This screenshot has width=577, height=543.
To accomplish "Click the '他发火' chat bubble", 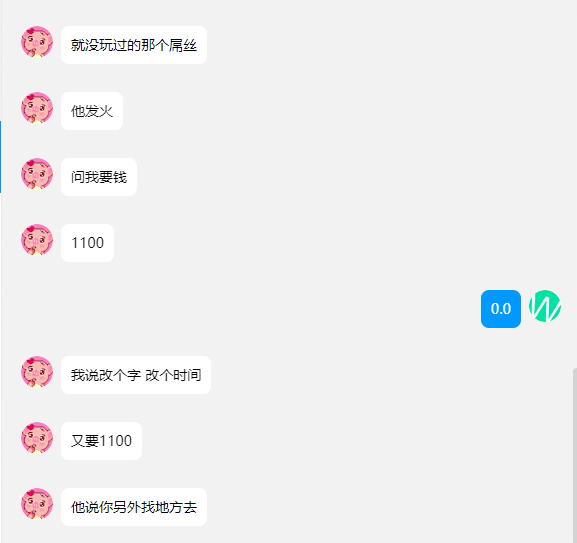I will (92, 111).
